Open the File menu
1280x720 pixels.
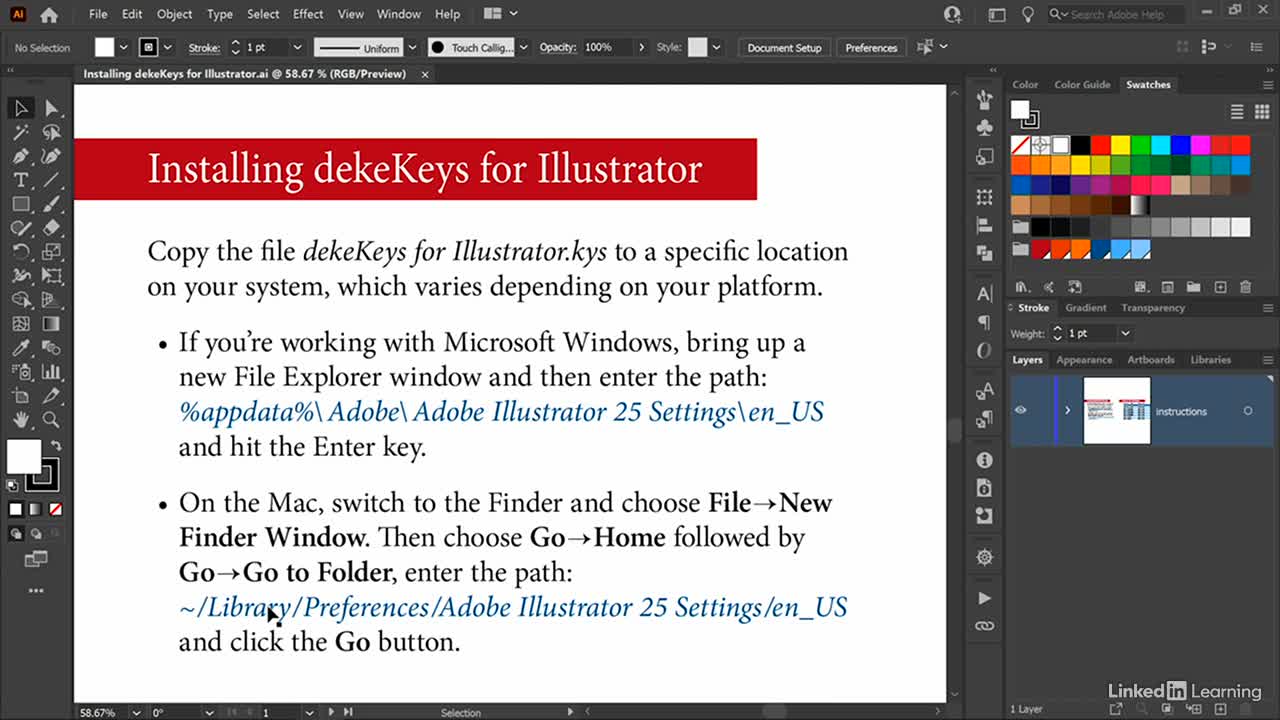click(x=98, y=14)
